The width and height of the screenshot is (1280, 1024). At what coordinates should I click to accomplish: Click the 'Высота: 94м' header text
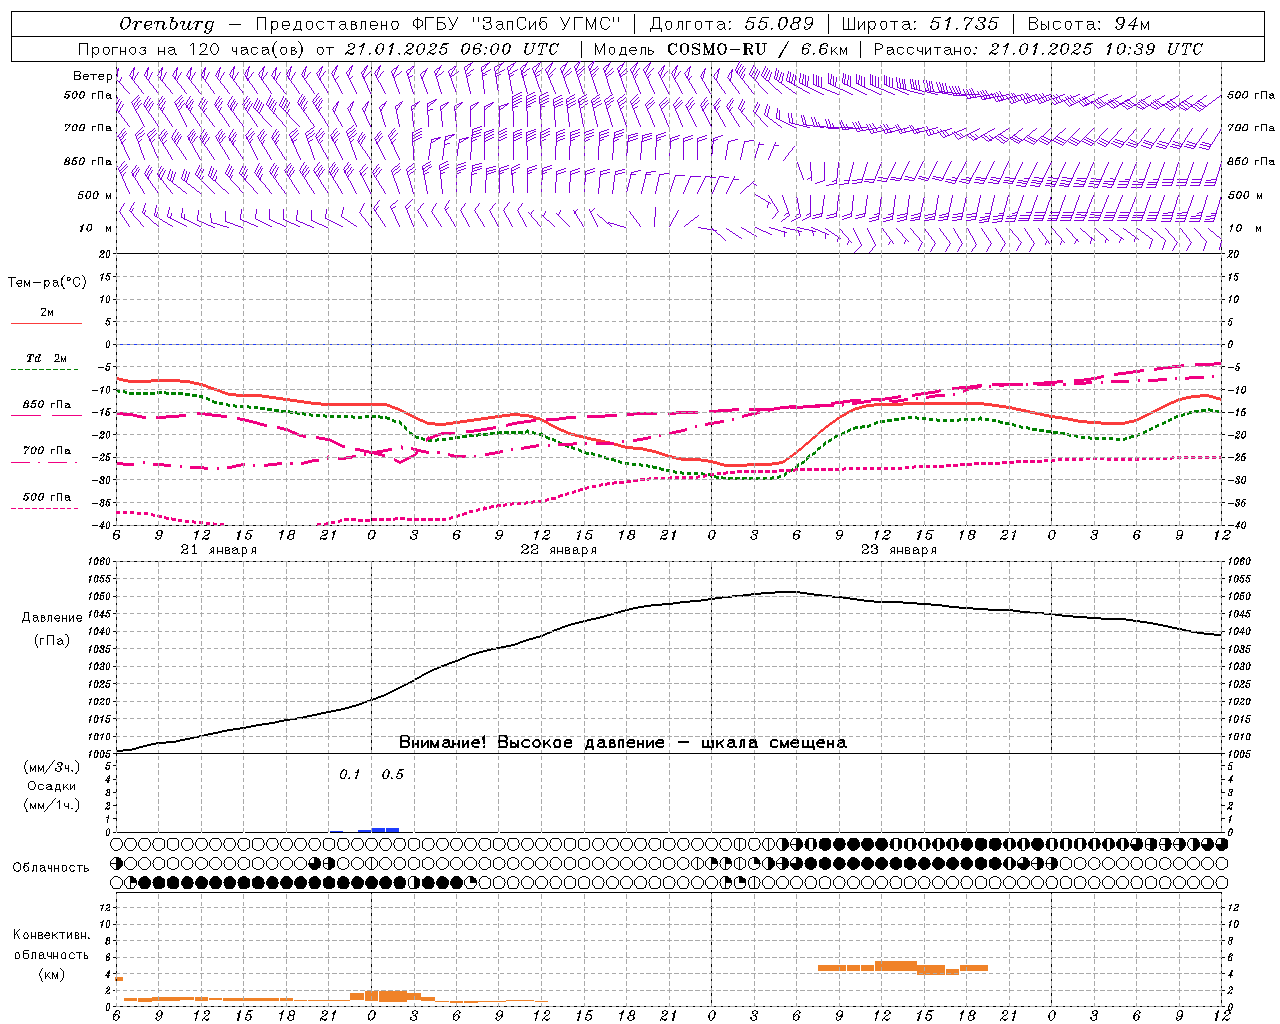[x=1089, y=24]
